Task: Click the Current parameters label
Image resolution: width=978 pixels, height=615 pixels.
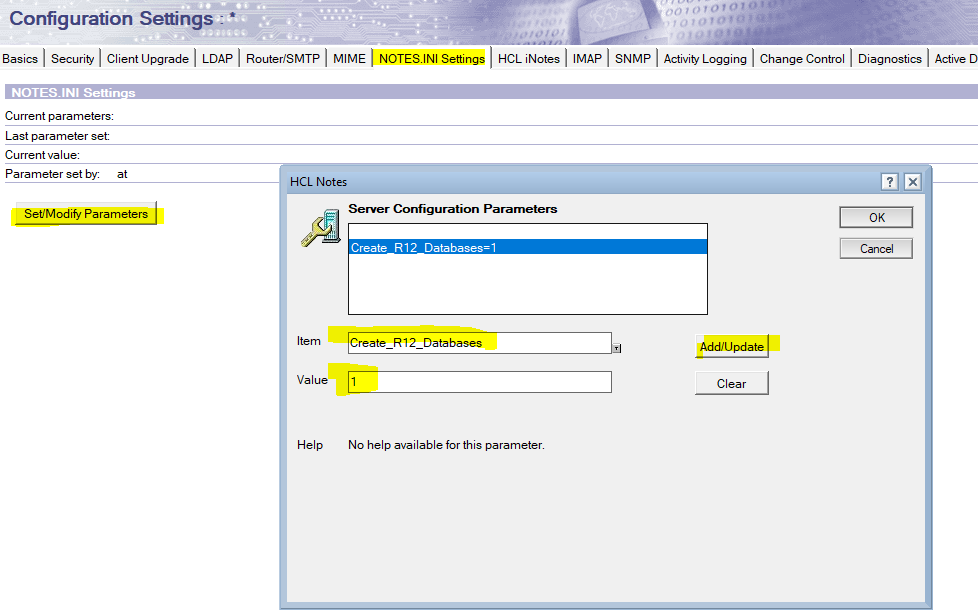Action: 59,116
